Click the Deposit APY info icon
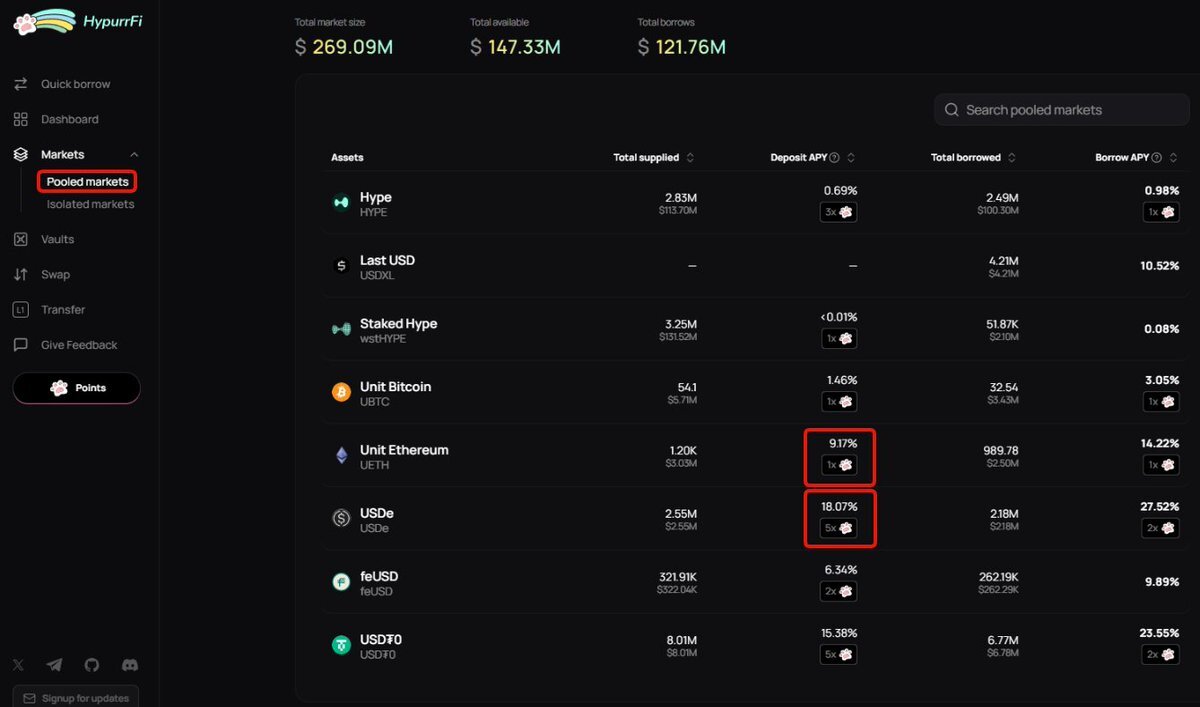The height and width of the screenshot is (707, 1200). [x=834, y=158]
